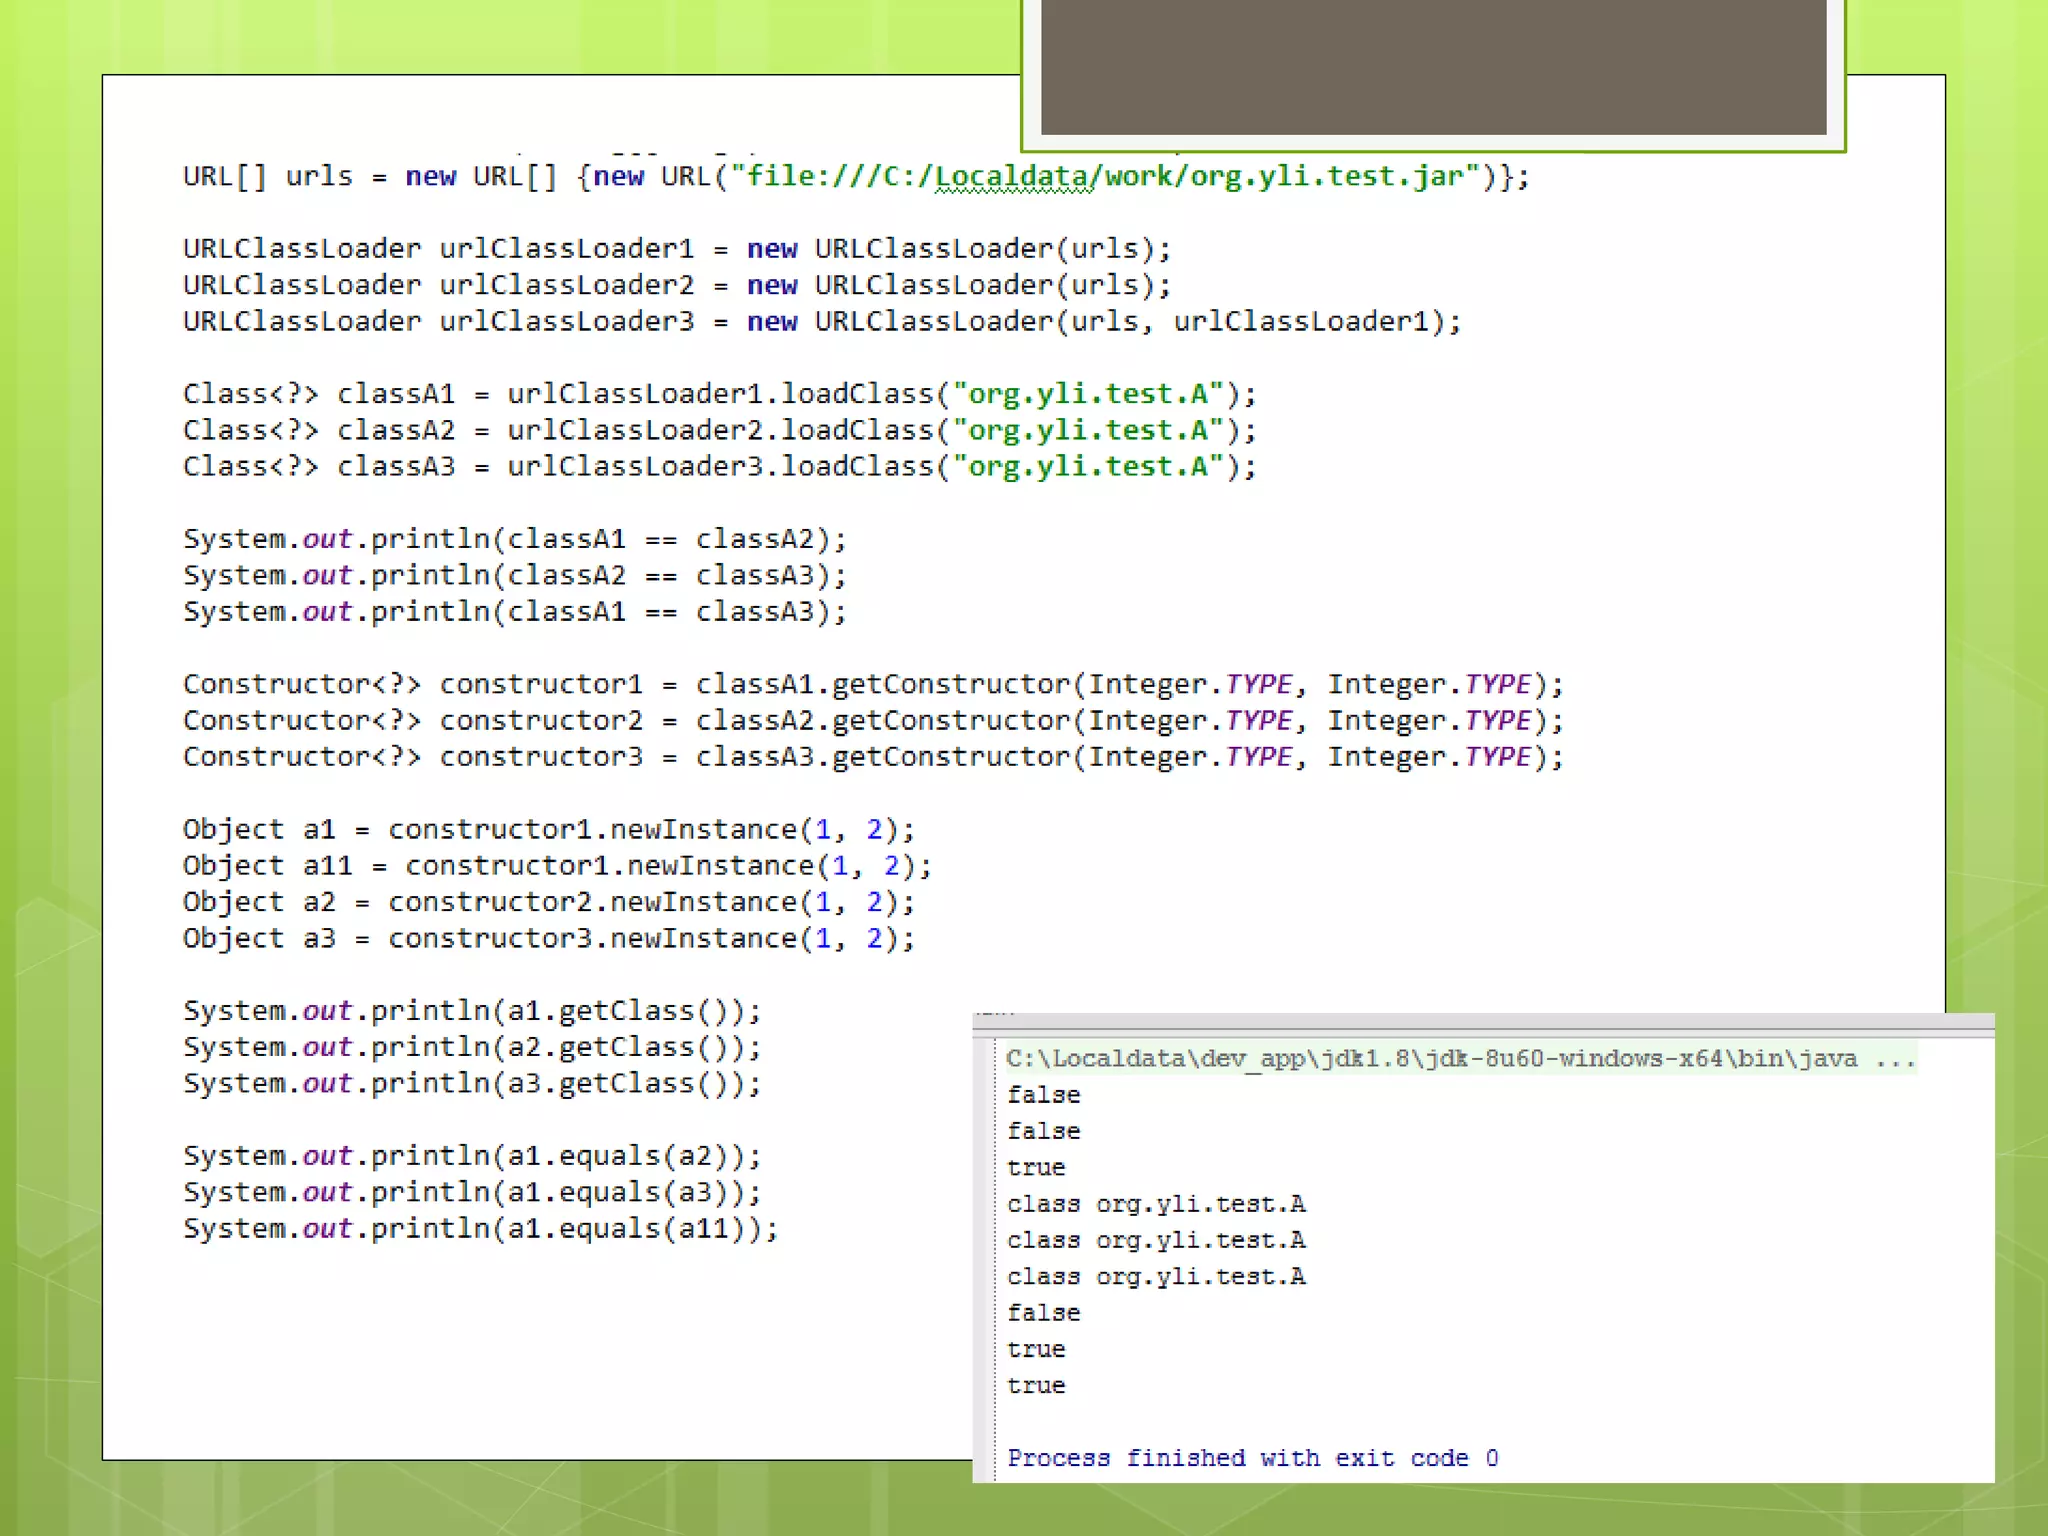Click the first 'false' console output line

coord(1043,1095)
